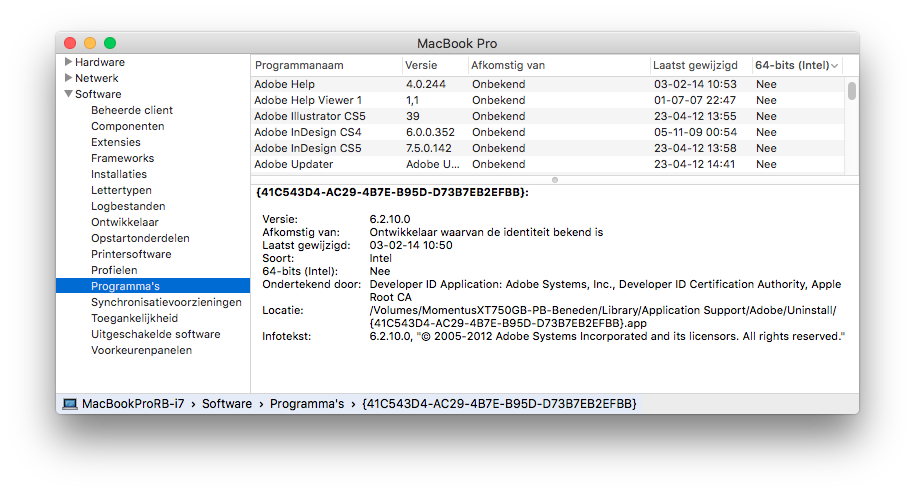The image size is (915, 494).
Task: Click version 4.0.244 cell
Action: pyautogui.click(x=426, y=84)
